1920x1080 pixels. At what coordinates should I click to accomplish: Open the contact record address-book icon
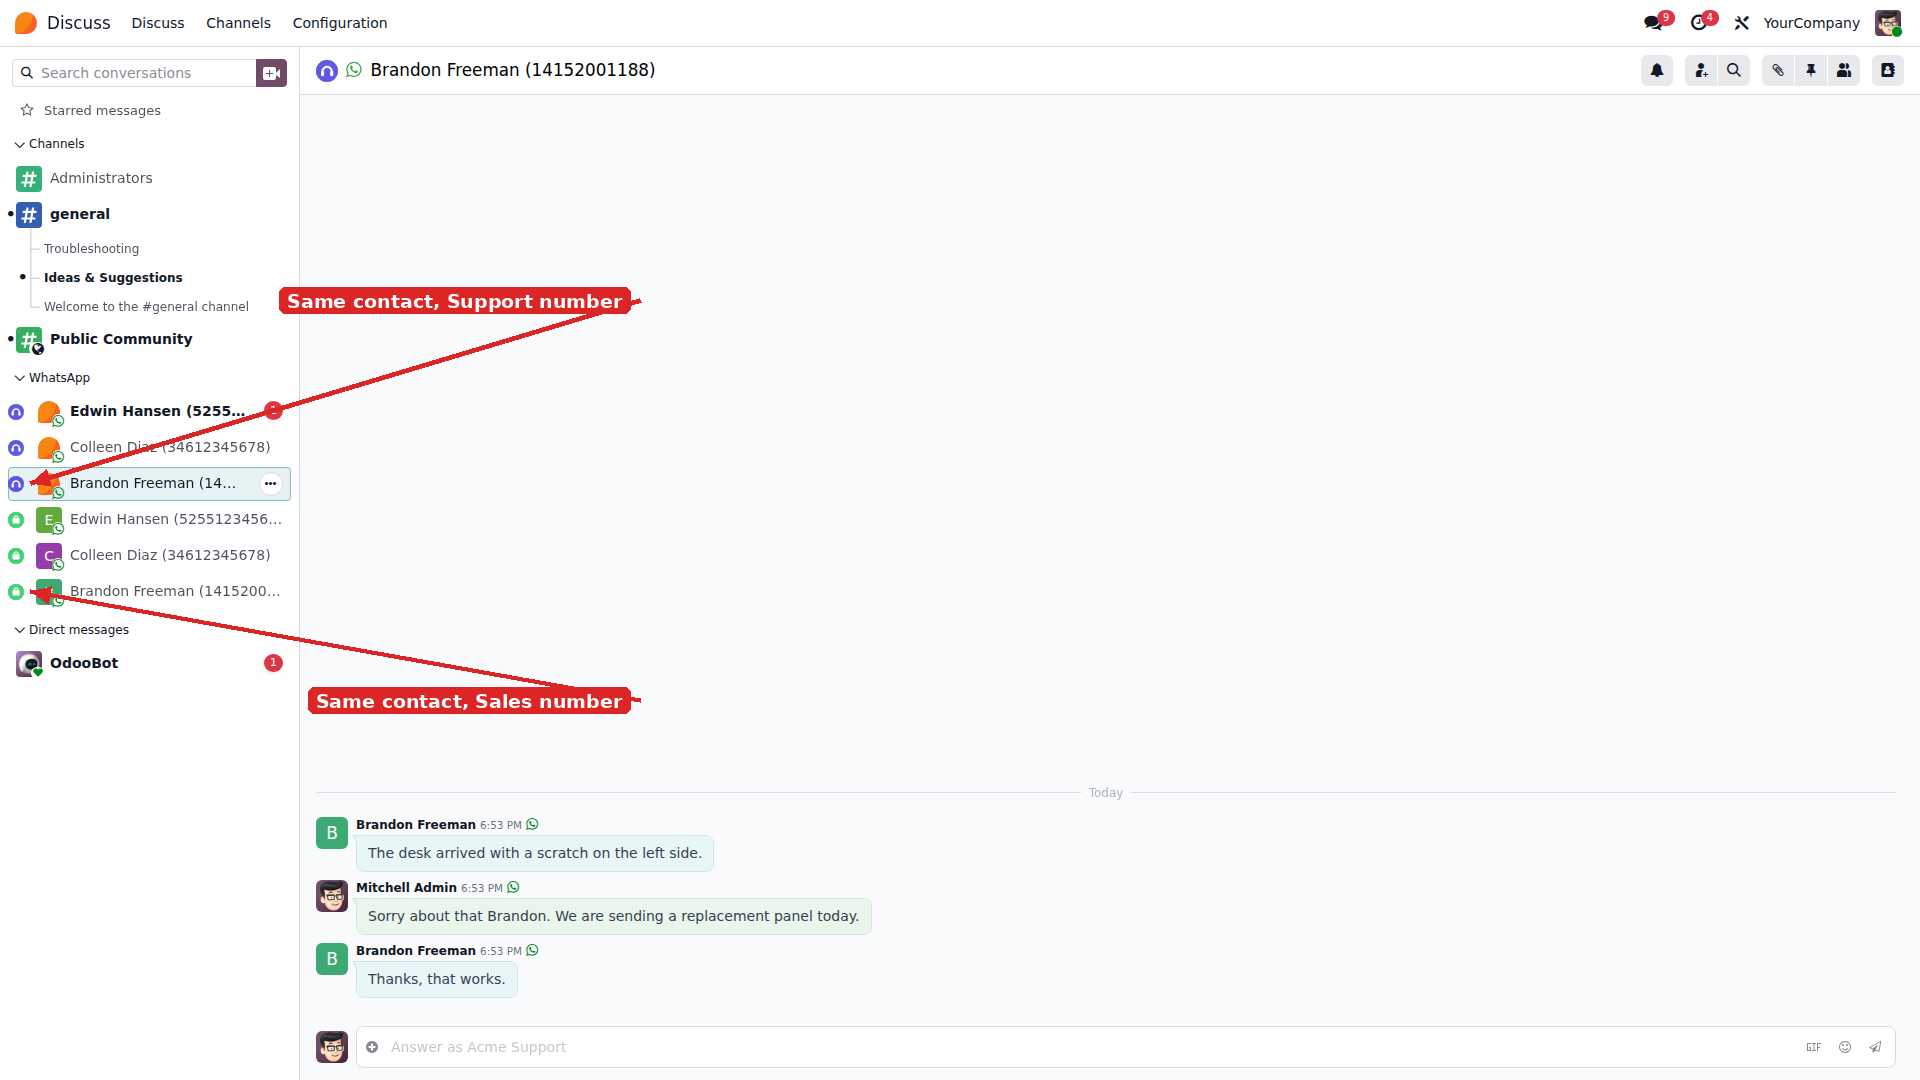click(1888, 70)
